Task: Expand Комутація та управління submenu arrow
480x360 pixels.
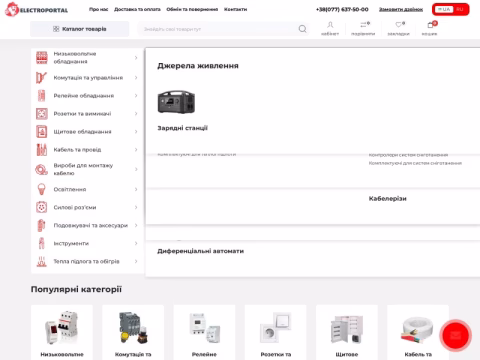Action: click(x=136, y=78)
